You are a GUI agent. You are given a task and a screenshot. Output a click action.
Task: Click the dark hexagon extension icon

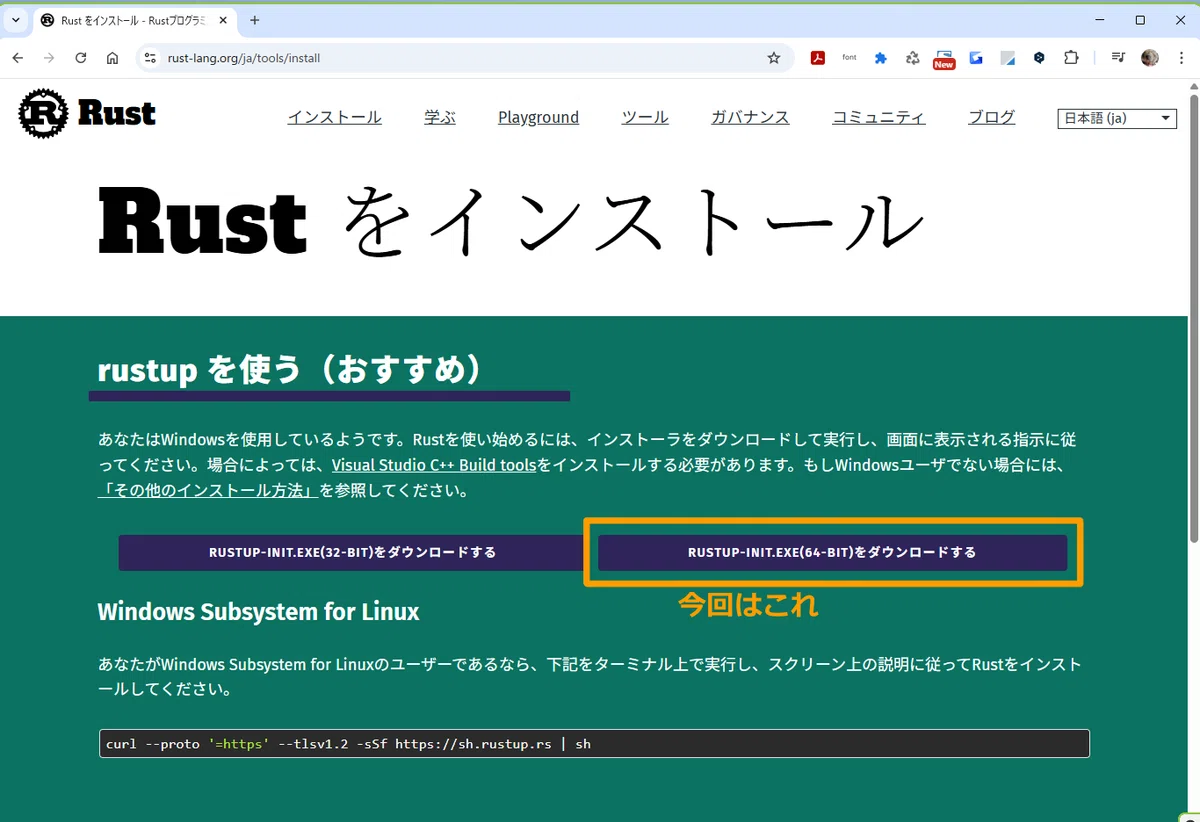[x=1039, y=58]
